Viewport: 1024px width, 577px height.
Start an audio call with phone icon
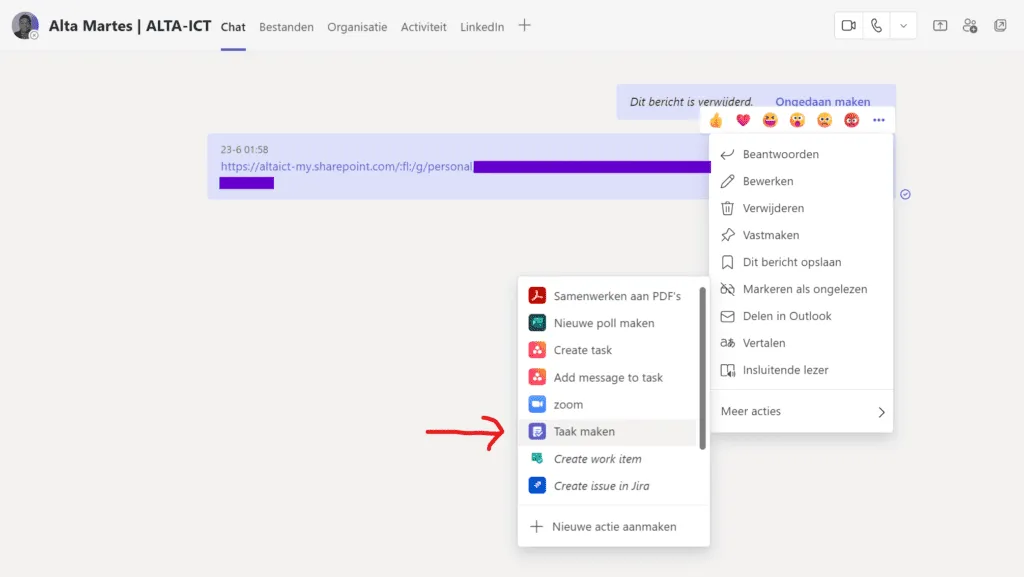pos(877,26)
